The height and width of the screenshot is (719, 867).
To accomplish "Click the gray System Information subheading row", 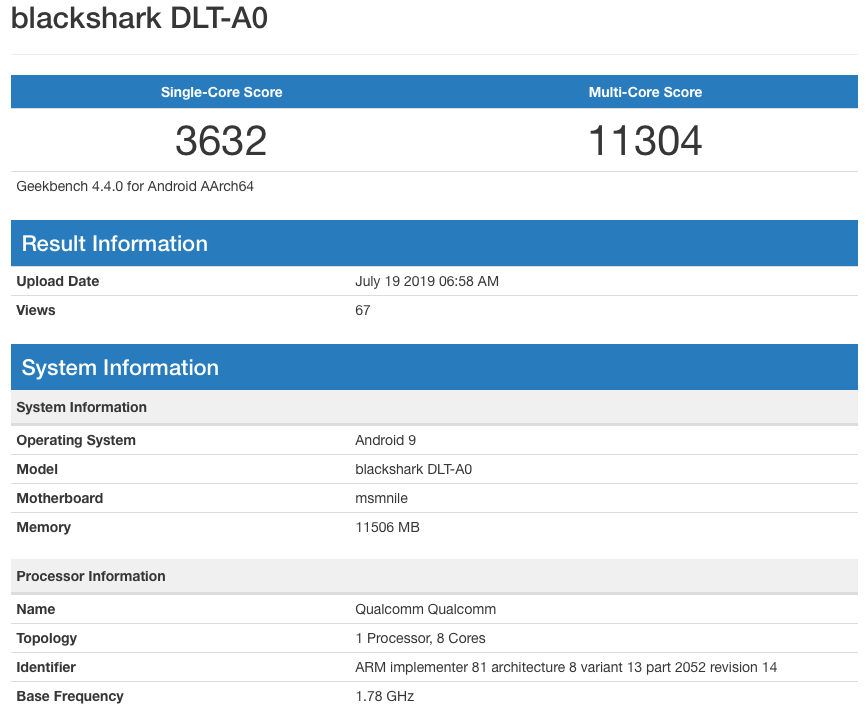I will tap(82, 408).
